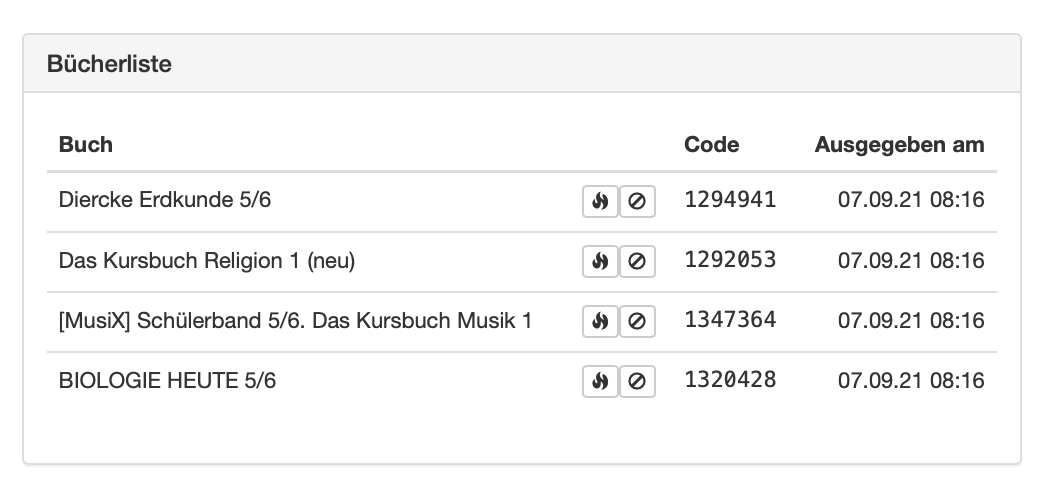Select book title Diercke Erdkunde 5/6
Image resolution: width=1052 pixels, height=494 pixels.
pyautogui.click(x=165, y=200)
